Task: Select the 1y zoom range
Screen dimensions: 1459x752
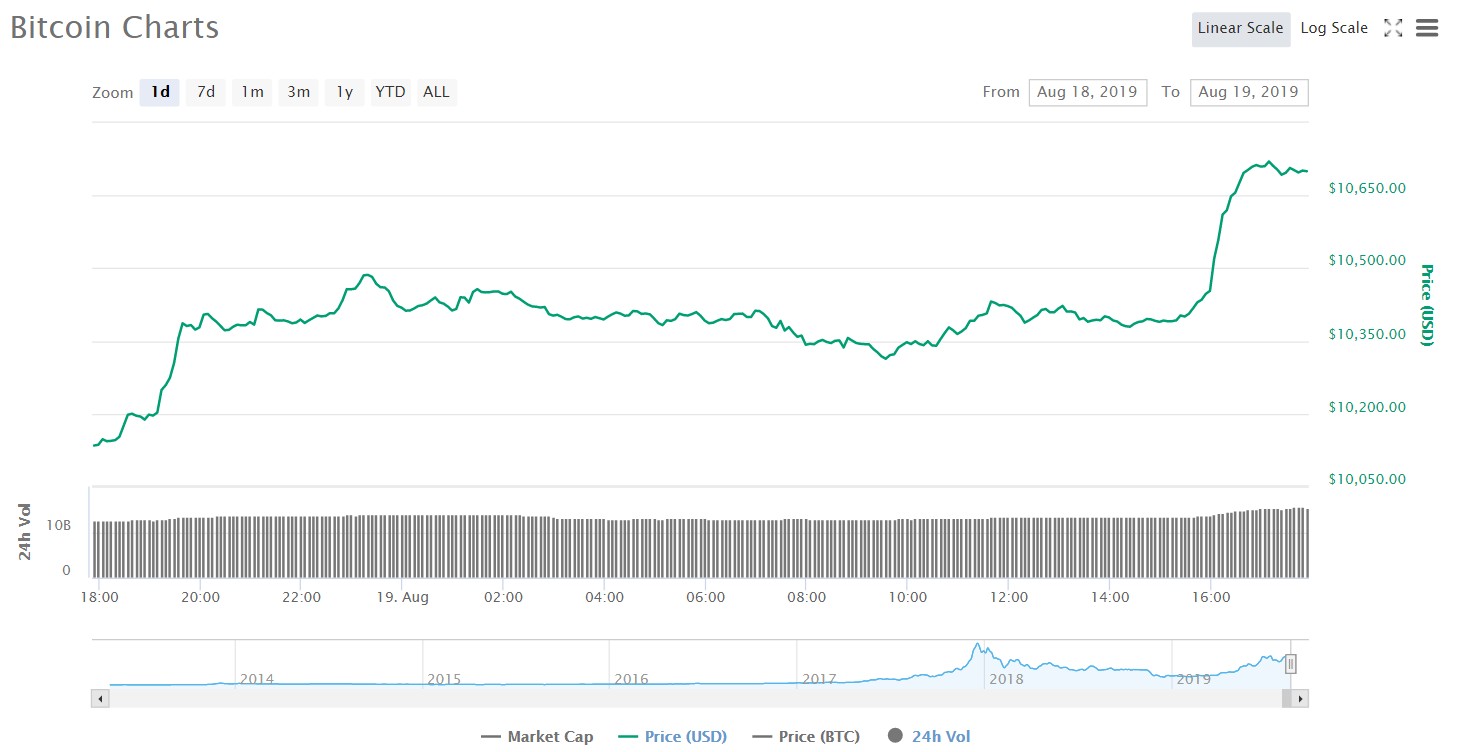Action: 344,92
